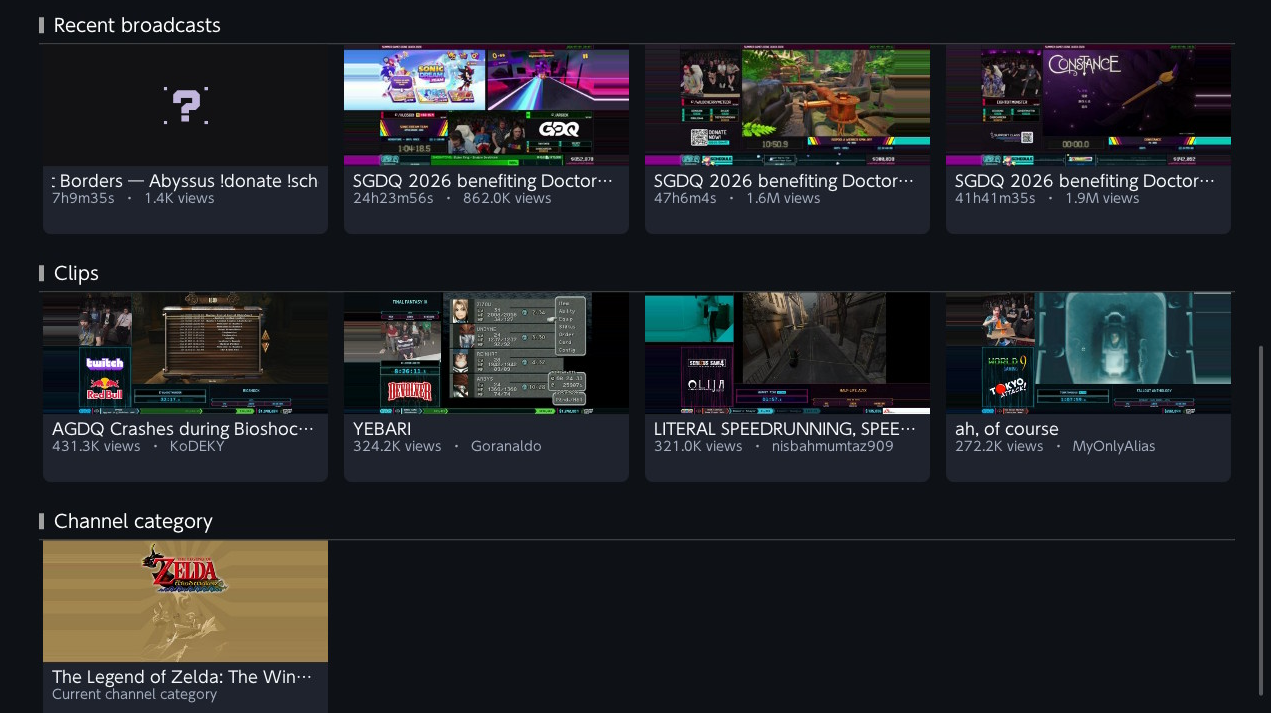The image size is (1271, 713).
Task: Click the Sonic Dream Team broadcast thumbnail
Action: (x=486, y=105)
